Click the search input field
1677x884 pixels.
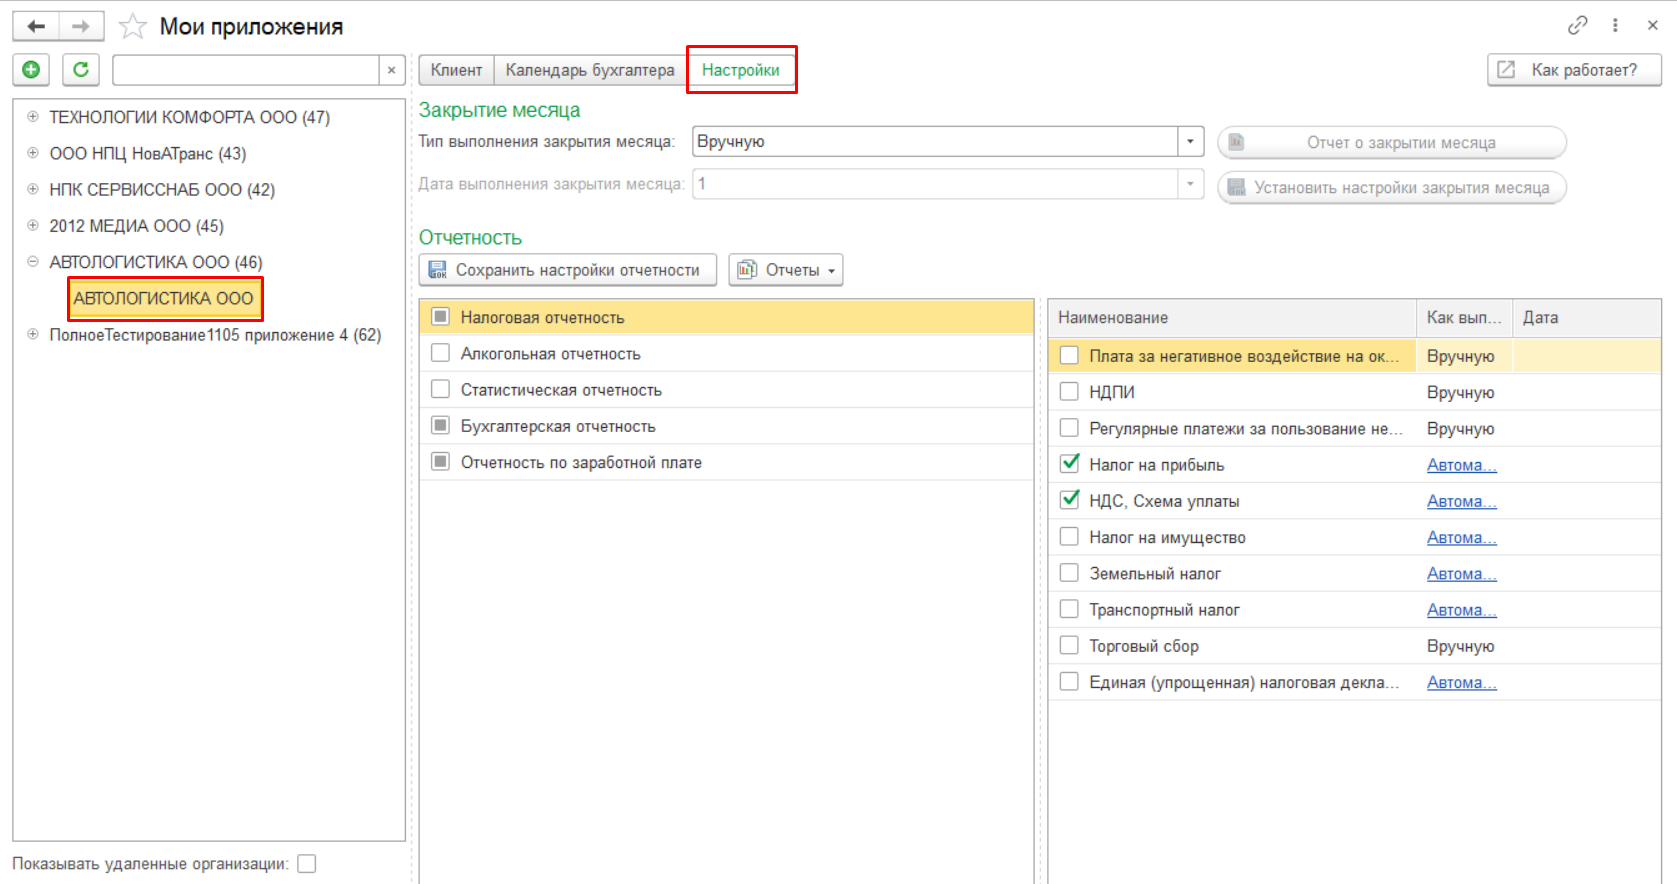(246, 70)
